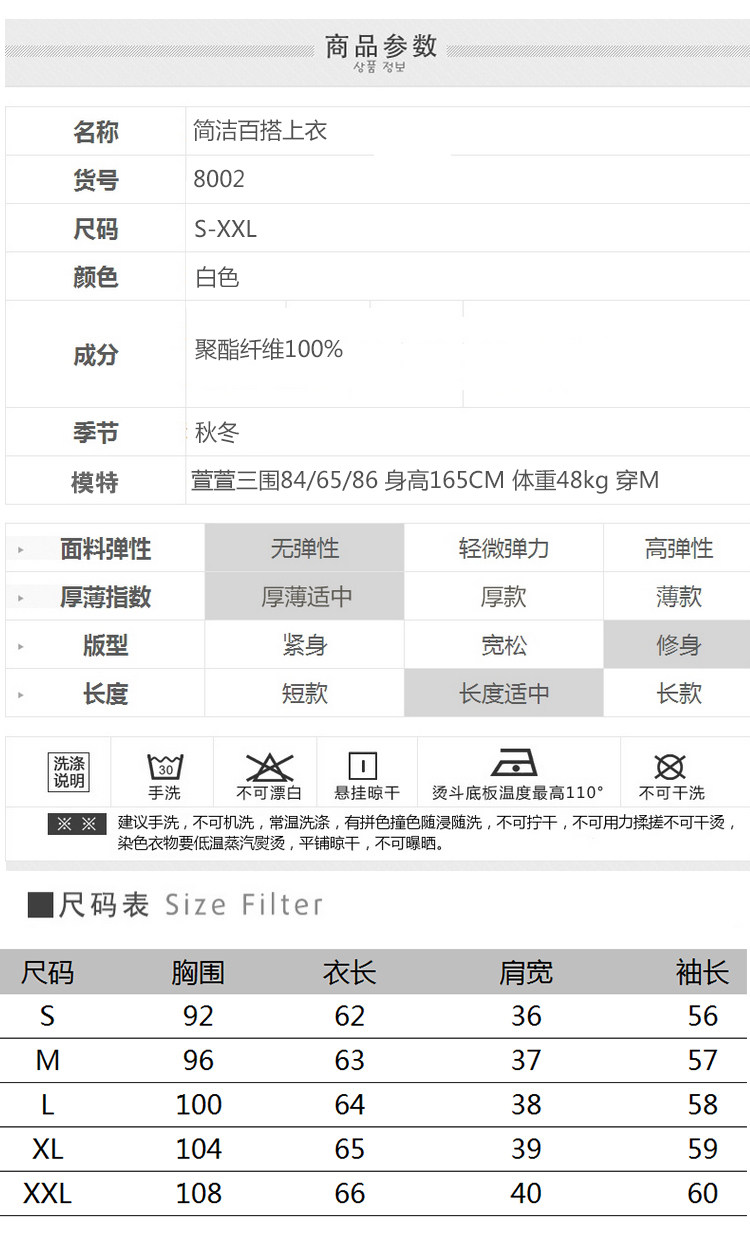Click the 洗涤说明 washing instructions box
The image size is (750, 1237).
pos(69,772)
